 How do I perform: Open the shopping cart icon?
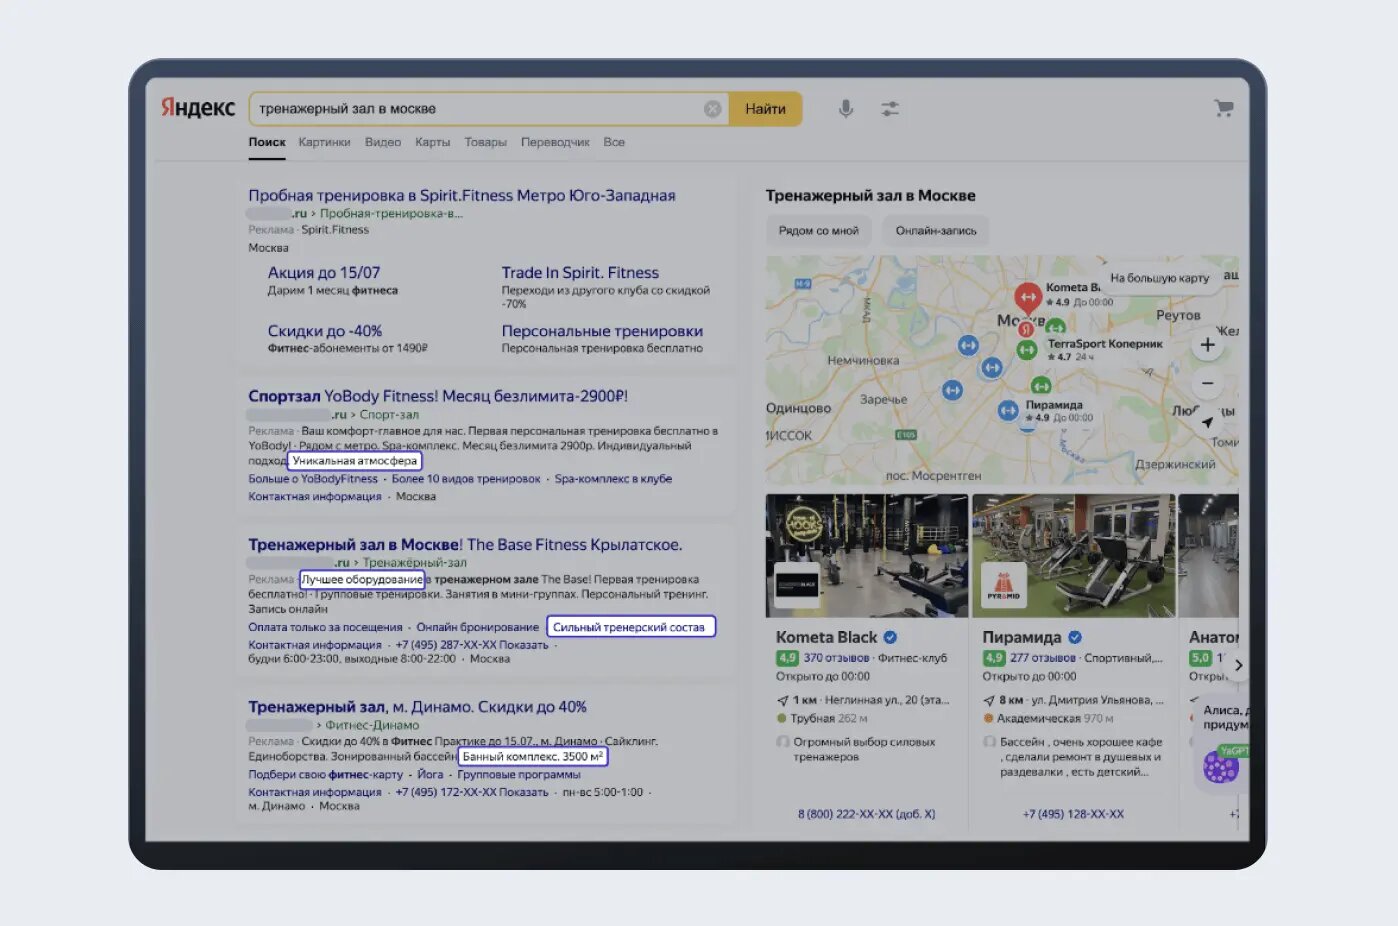pyautogui.click(x=1223, y=108)
